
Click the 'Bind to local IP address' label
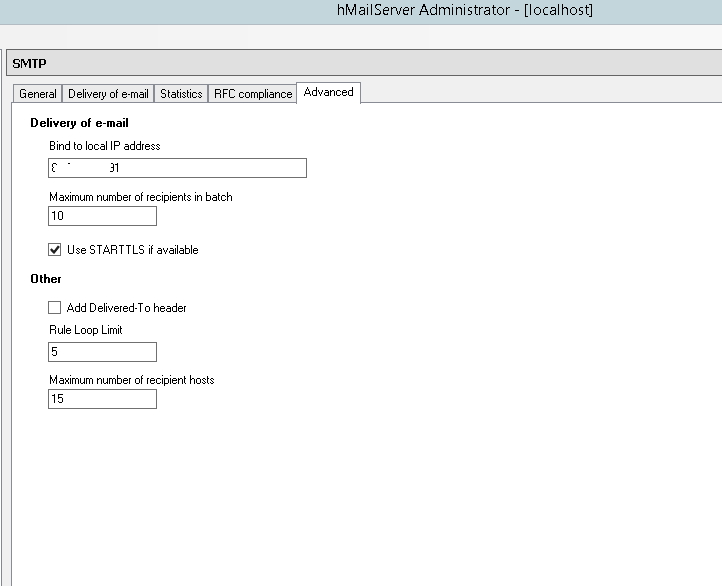[x=105, y=146]
